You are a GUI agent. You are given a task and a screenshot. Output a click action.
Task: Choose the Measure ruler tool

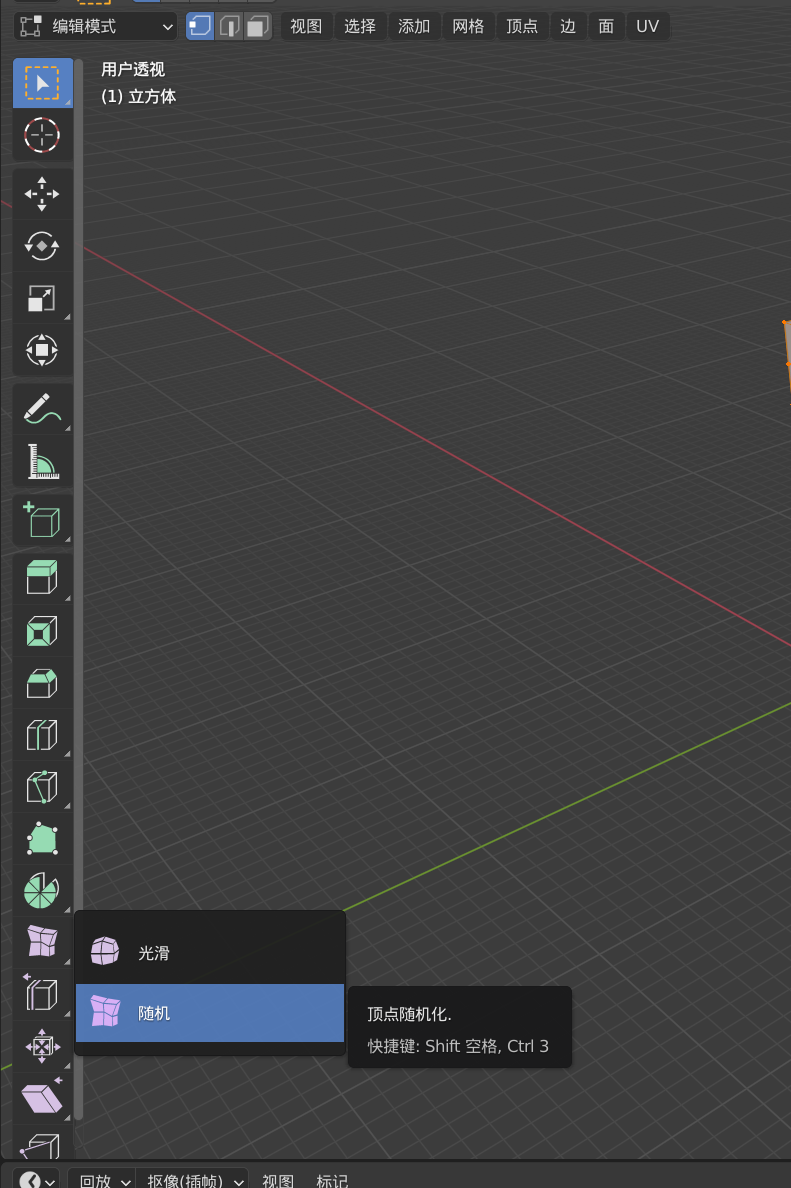pyautogui.click(x=42, y=461)
